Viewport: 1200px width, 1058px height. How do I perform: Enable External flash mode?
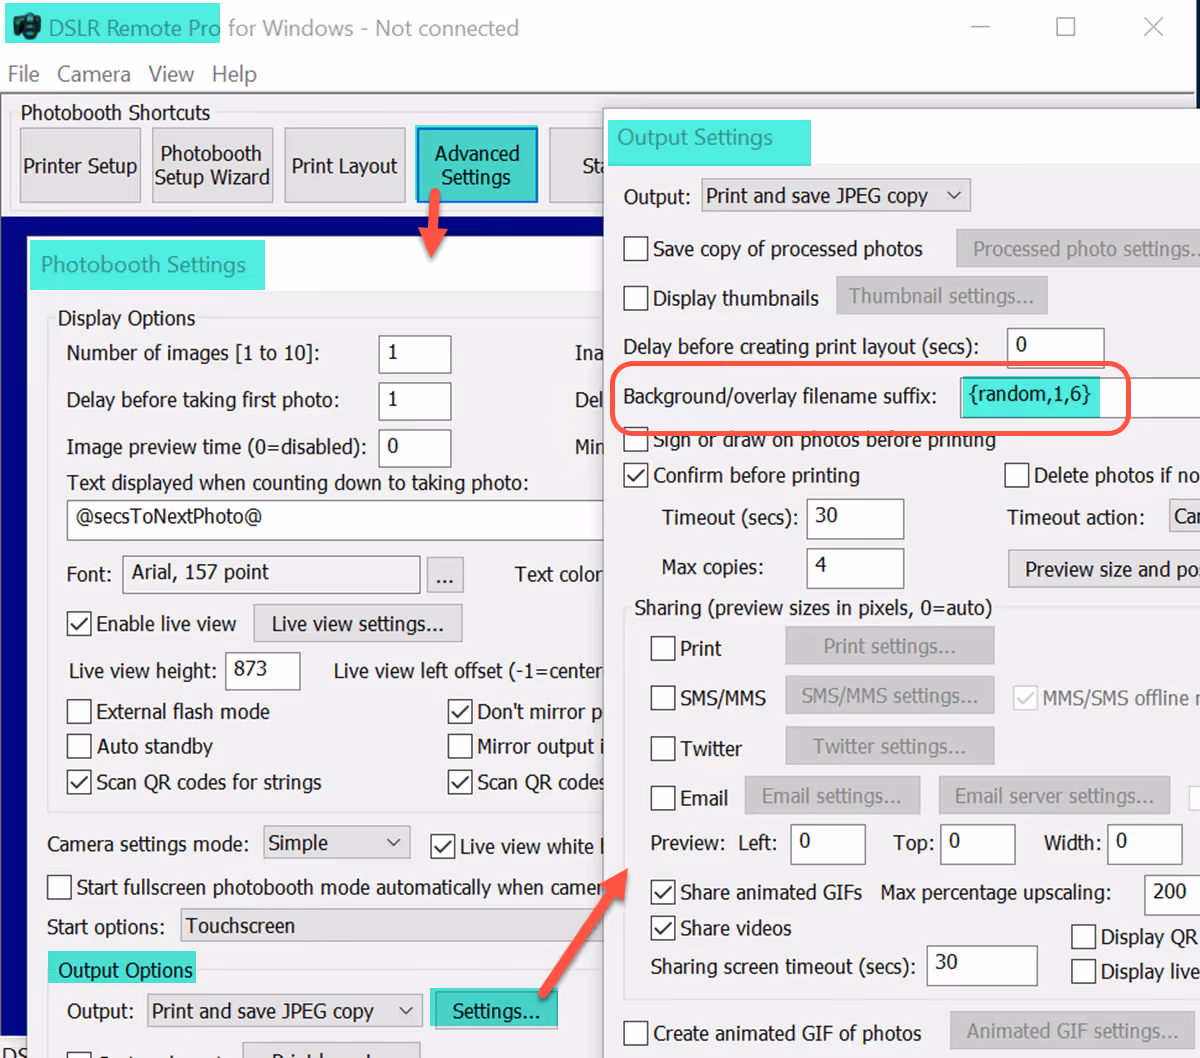[79, 712]
